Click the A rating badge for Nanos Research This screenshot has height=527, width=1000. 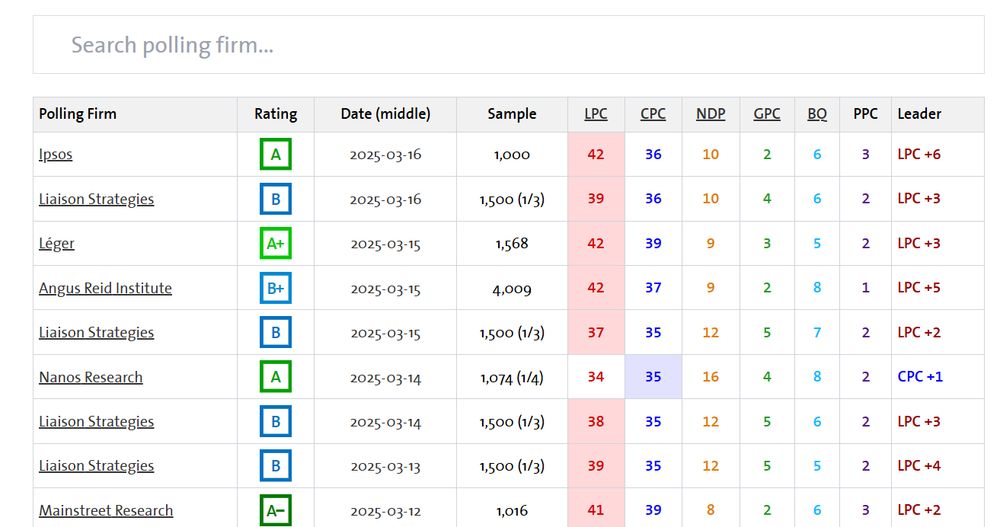276,376
